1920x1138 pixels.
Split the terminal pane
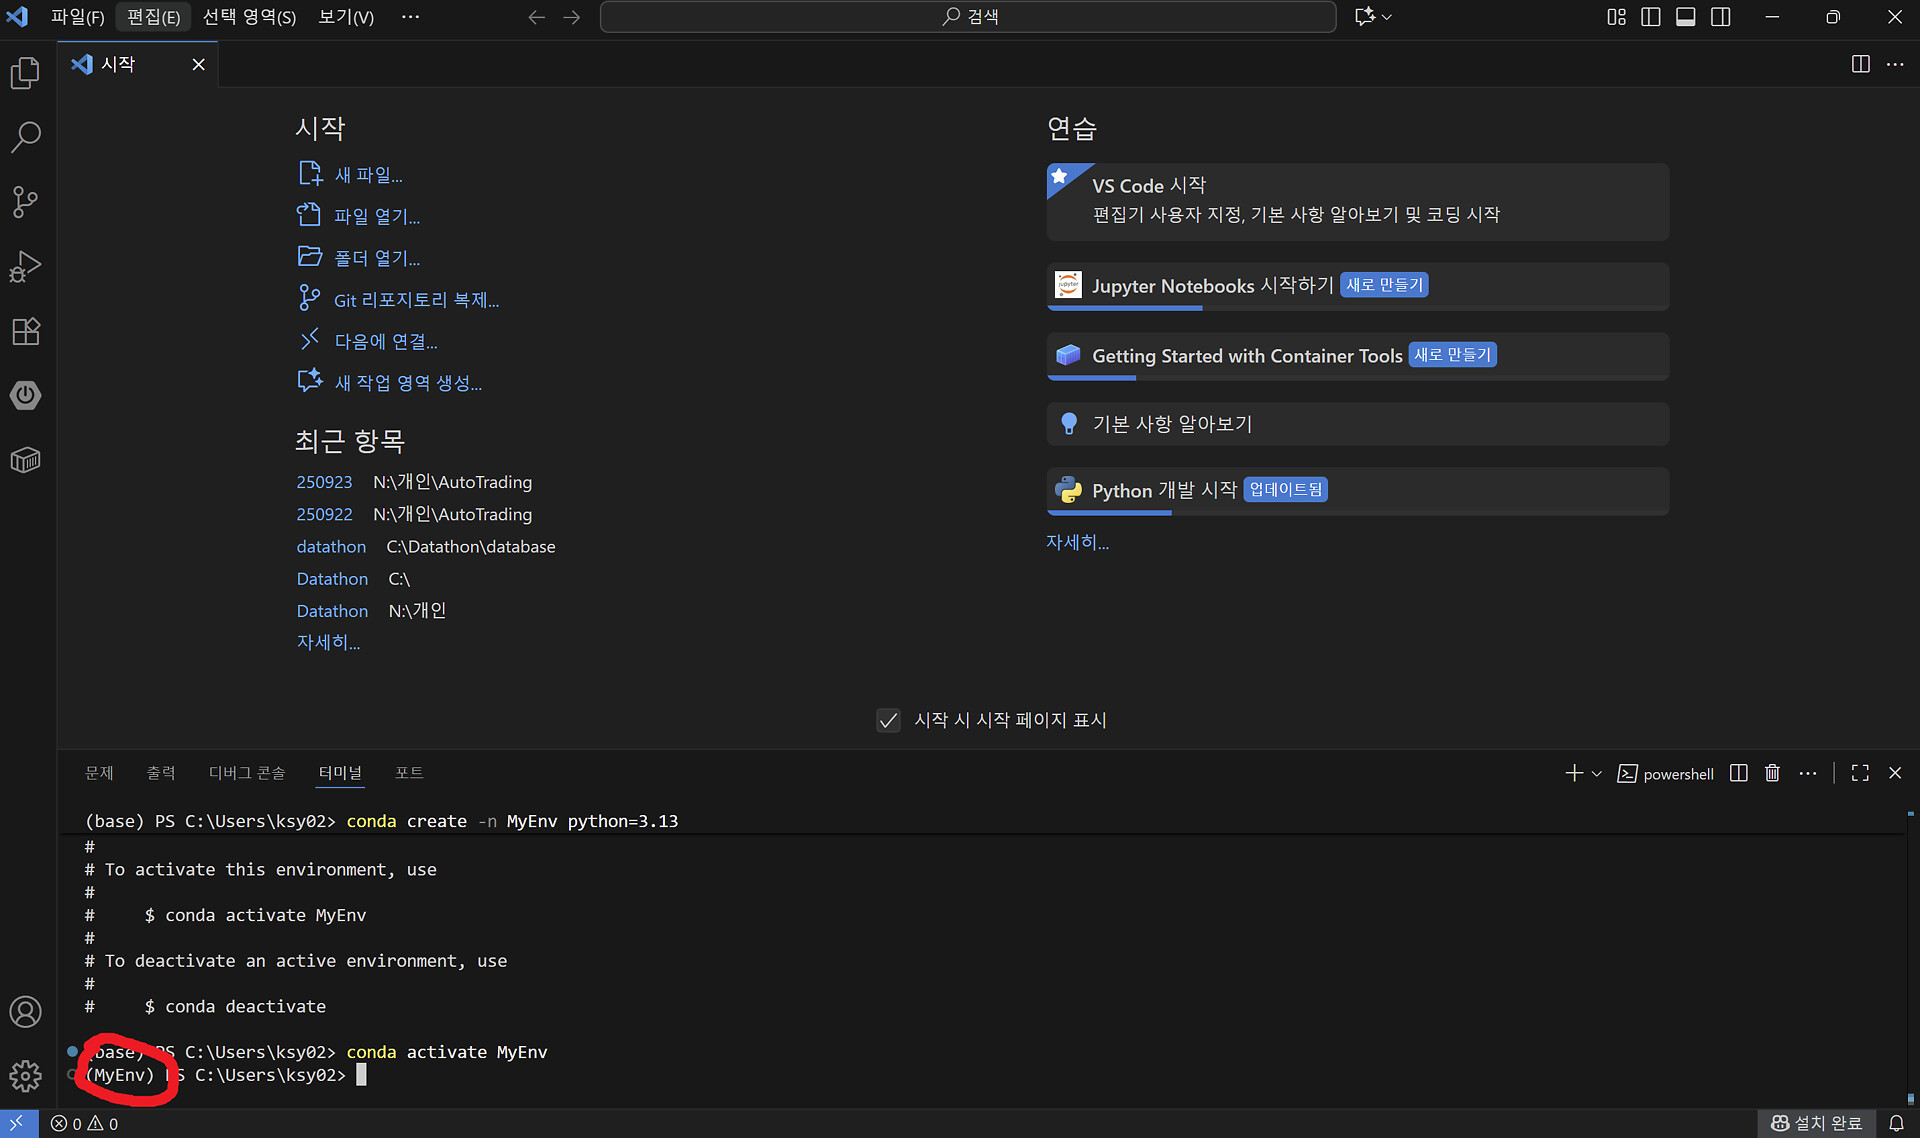(x=1739, y=773)
